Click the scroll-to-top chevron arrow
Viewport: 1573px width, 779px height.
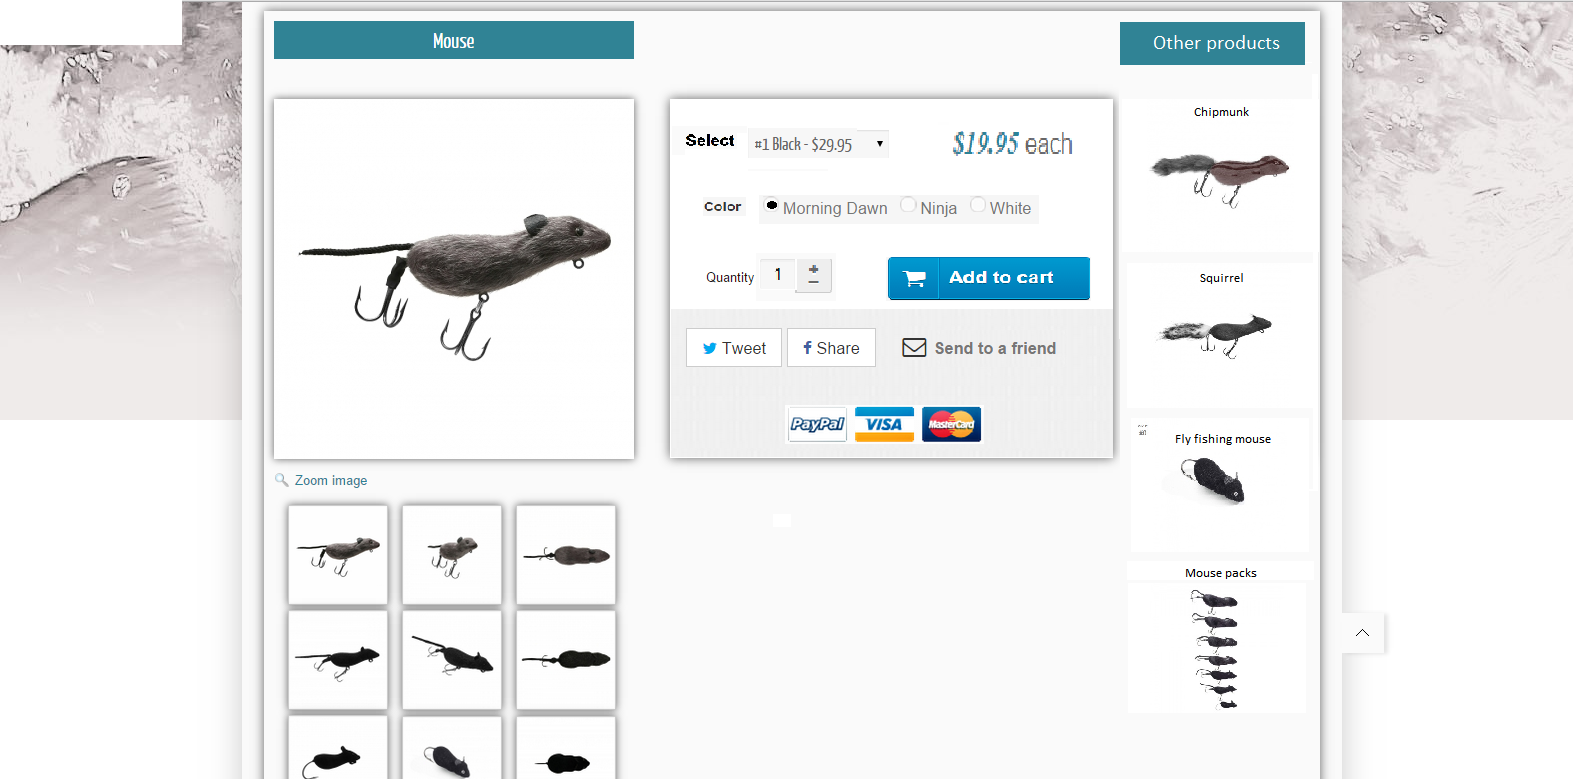pyautogui.click(x=1362, y=633)
